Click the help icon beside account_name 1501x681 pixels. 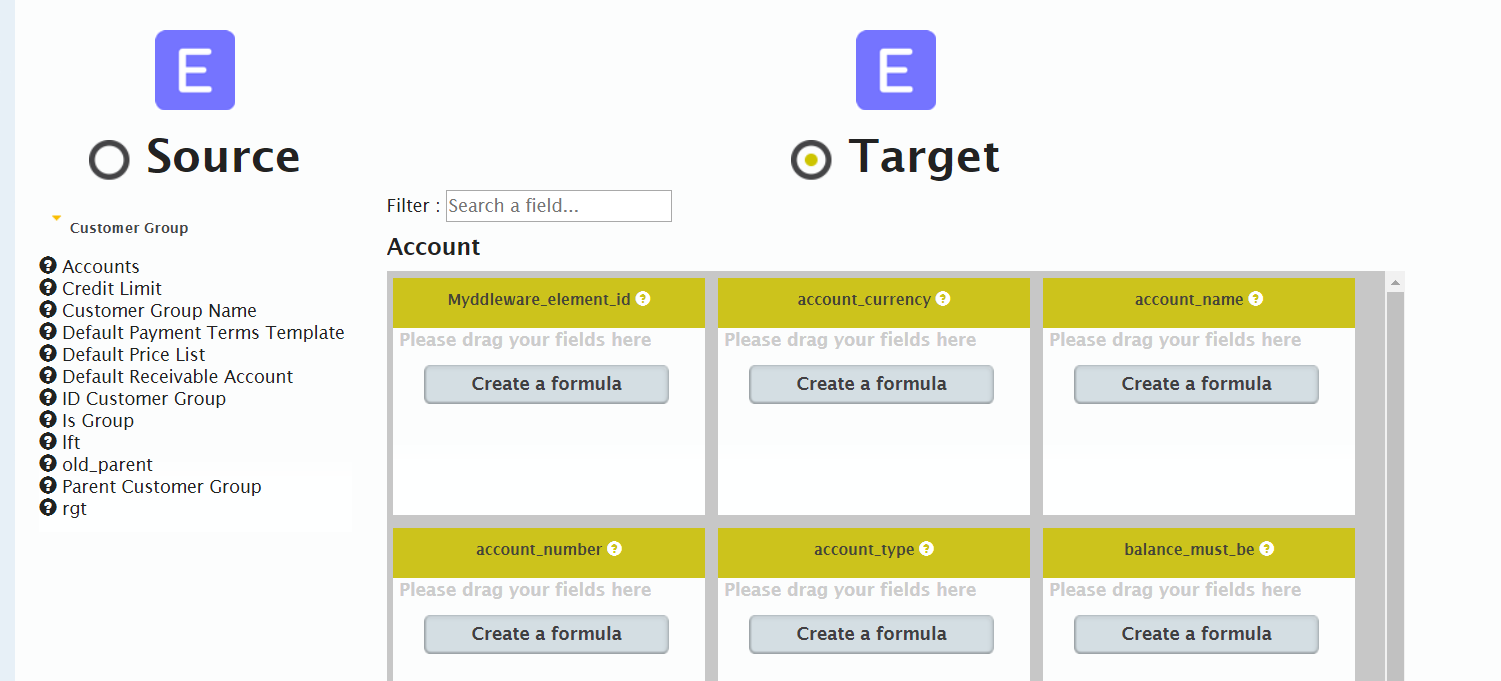tap(1256, 298)
